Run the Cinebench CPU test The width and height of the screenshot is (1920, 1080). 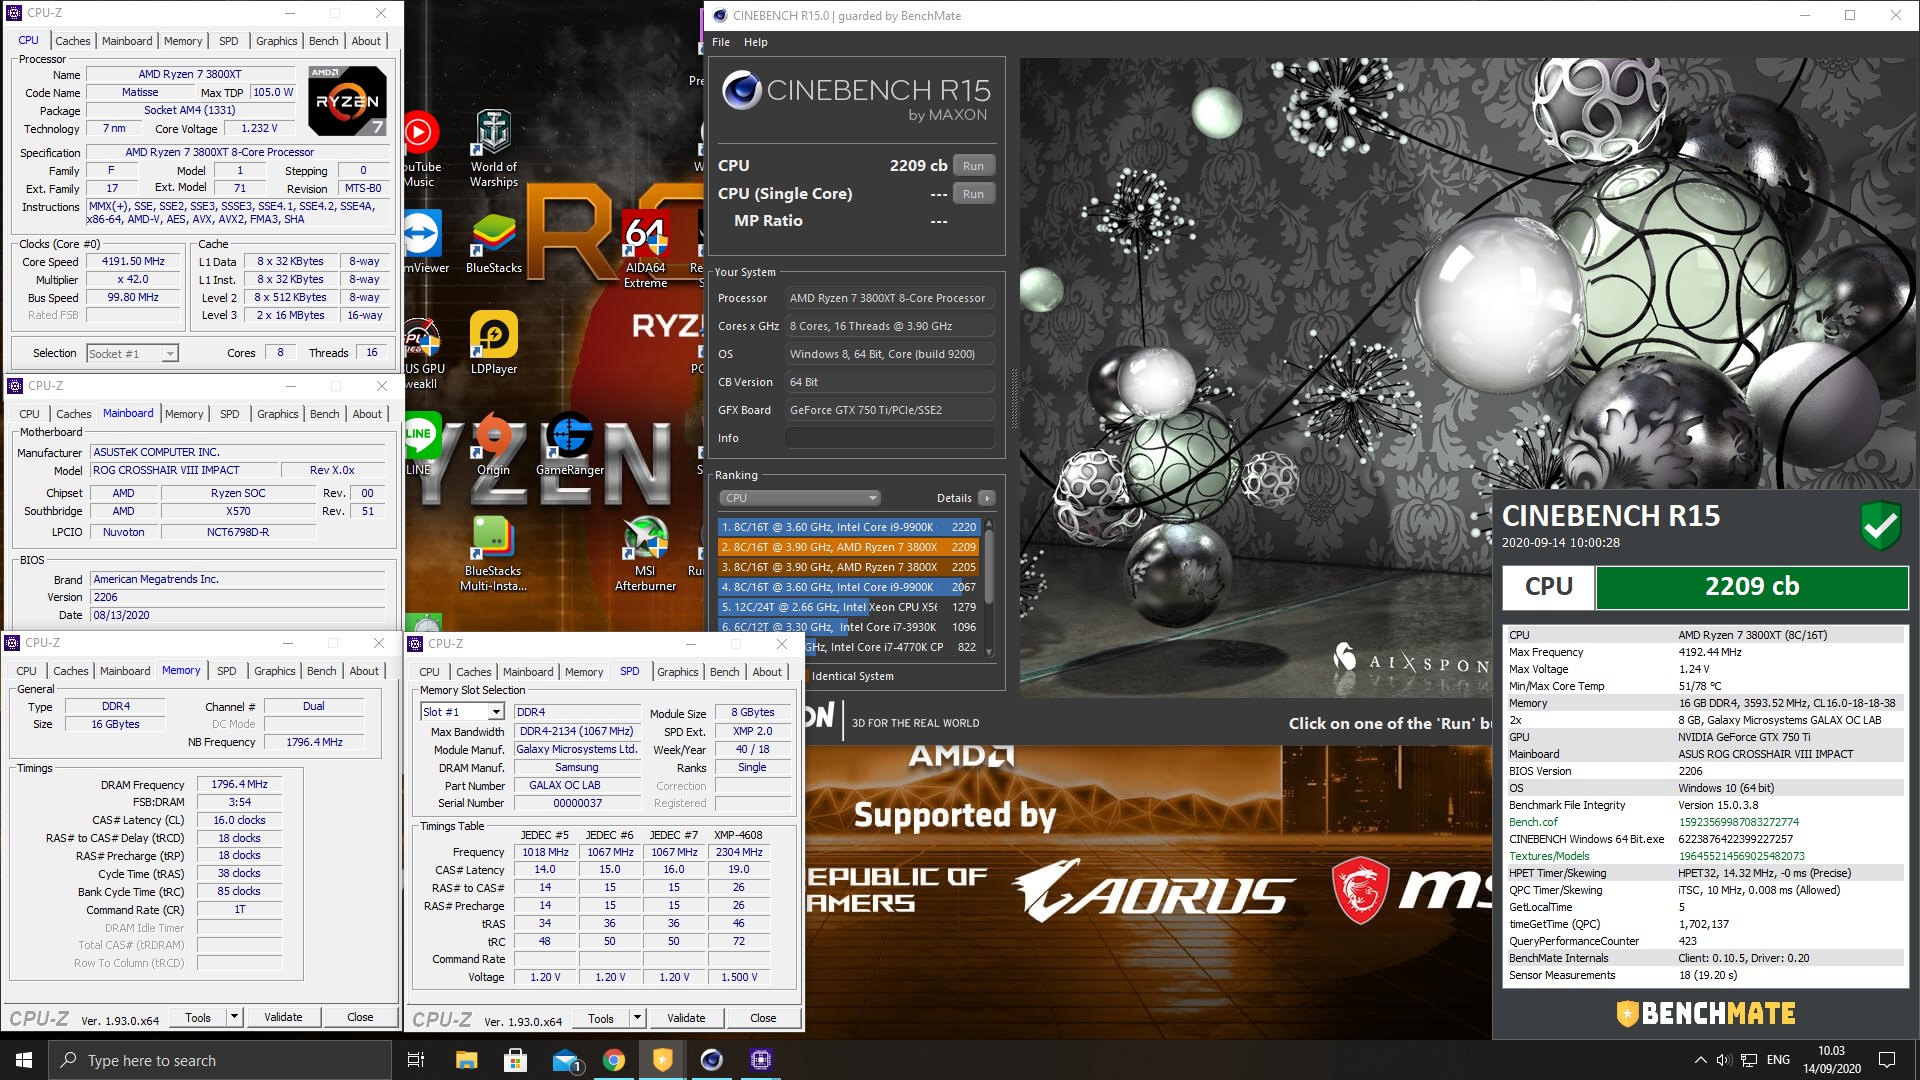tap(973, 166)
